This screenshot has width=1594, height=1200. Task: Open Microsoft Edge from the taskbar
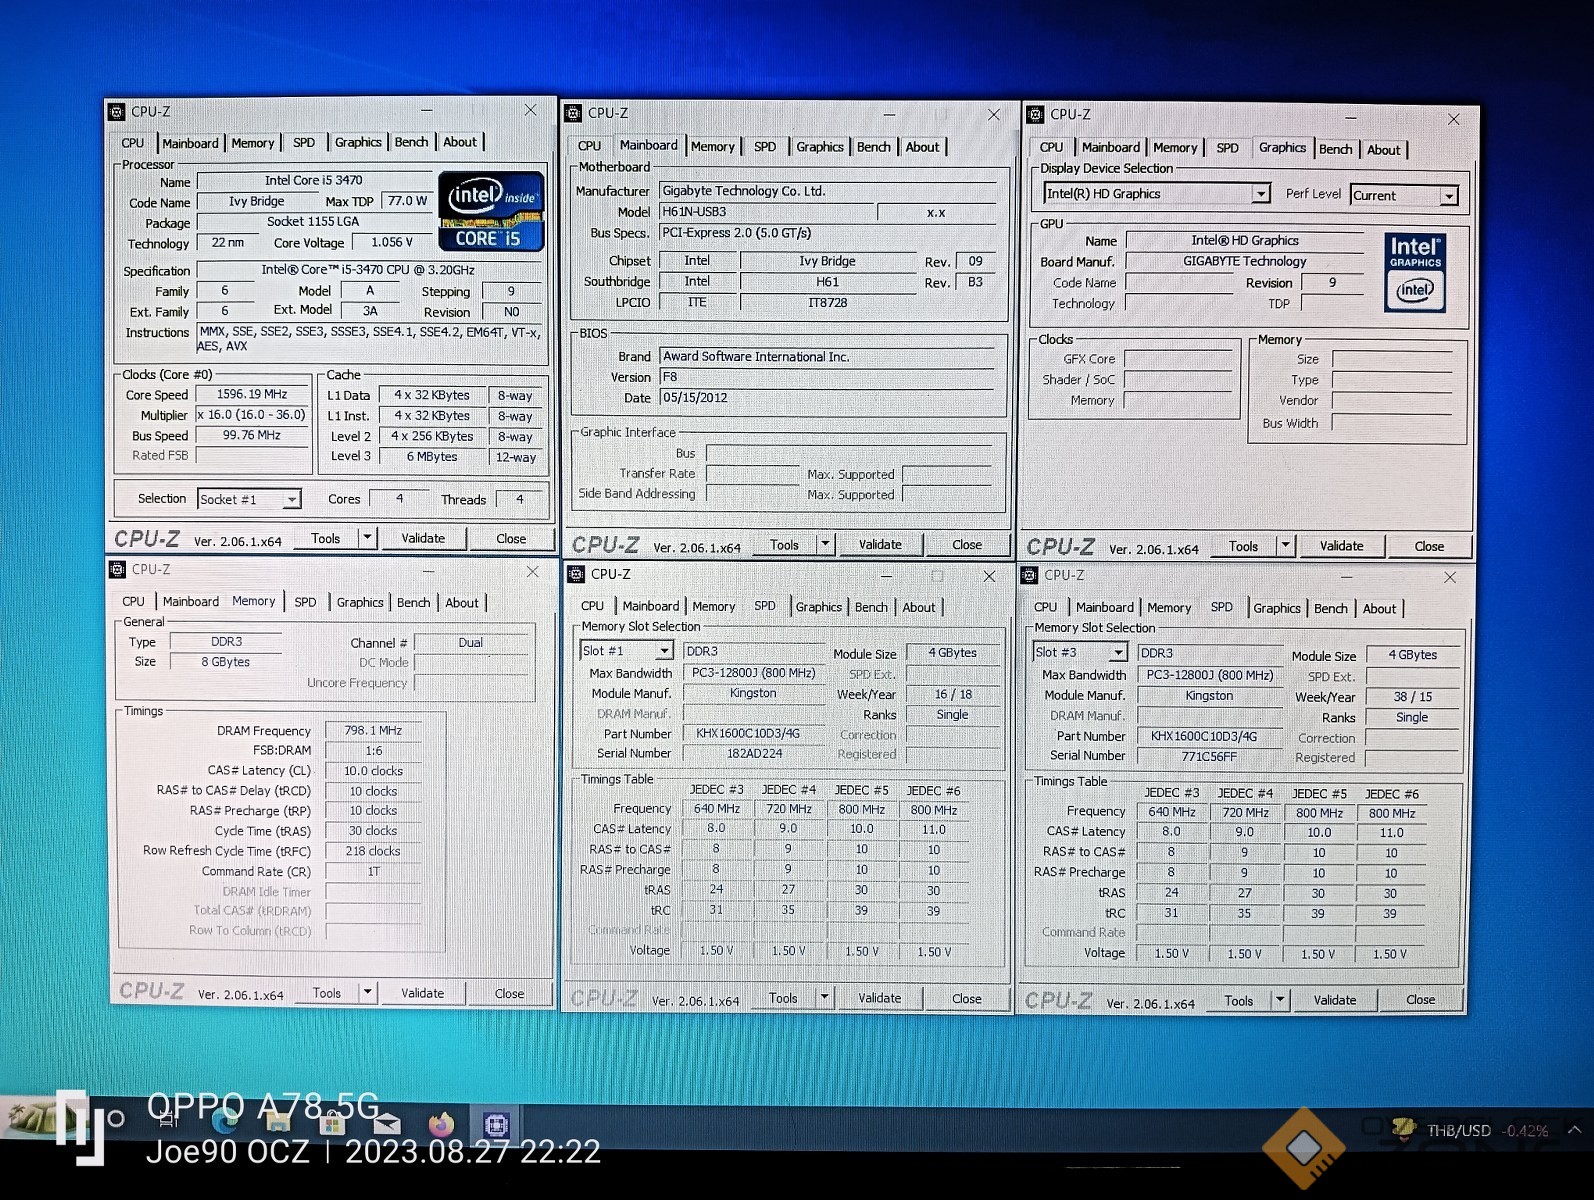point(225,1123)
